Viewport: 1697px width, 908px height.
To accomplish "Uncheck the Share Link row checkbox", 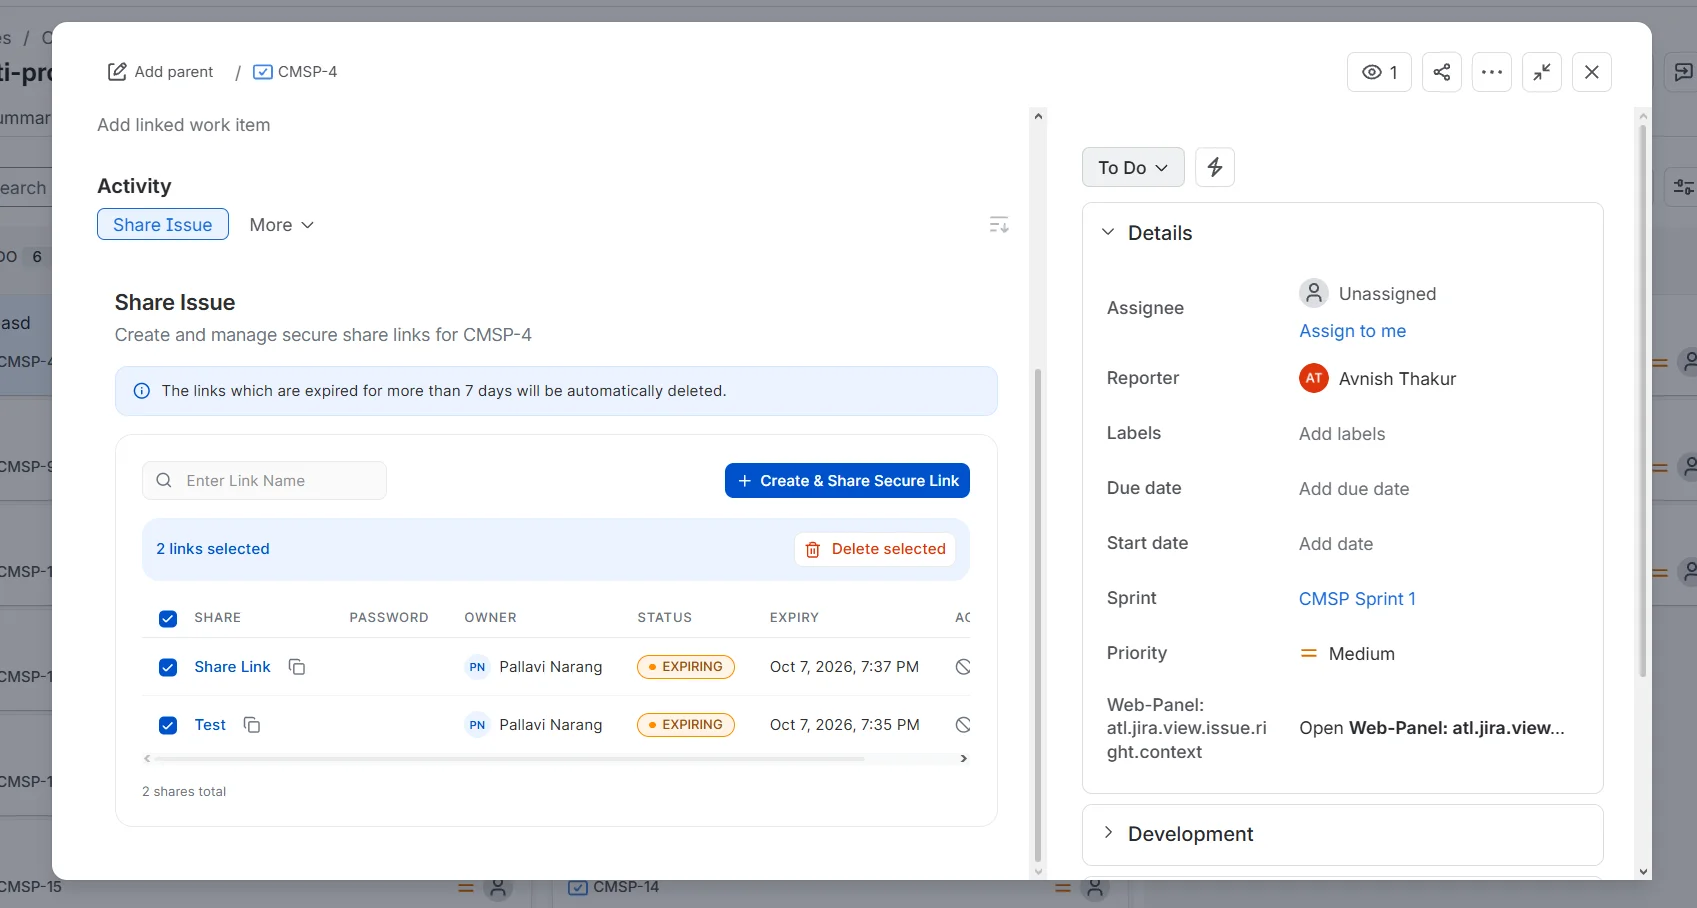I will tap(168, 667).
